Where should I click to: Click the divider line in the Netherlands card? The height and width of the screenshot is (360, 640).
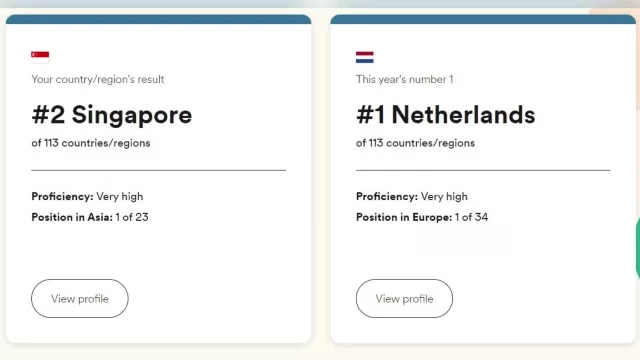point(483,170)
